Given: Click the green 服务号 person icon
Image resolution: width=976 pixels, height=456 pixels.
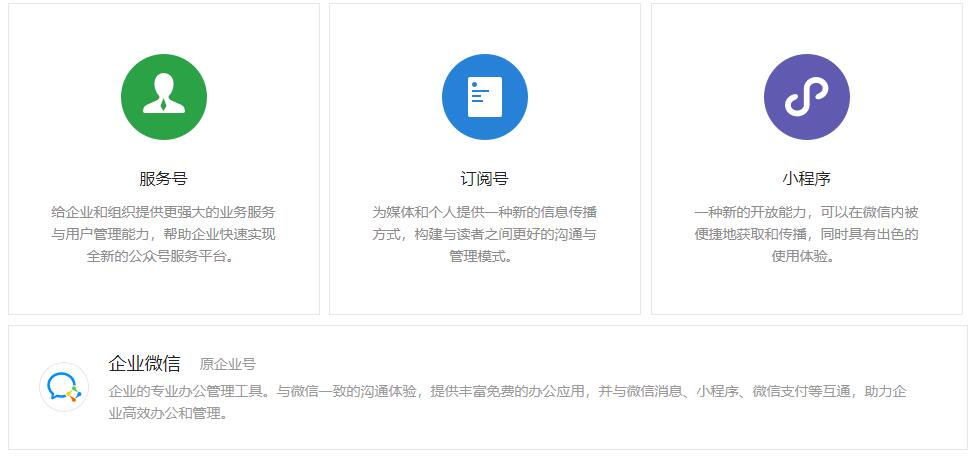Looking at the screenshot, I should [163, 97].
